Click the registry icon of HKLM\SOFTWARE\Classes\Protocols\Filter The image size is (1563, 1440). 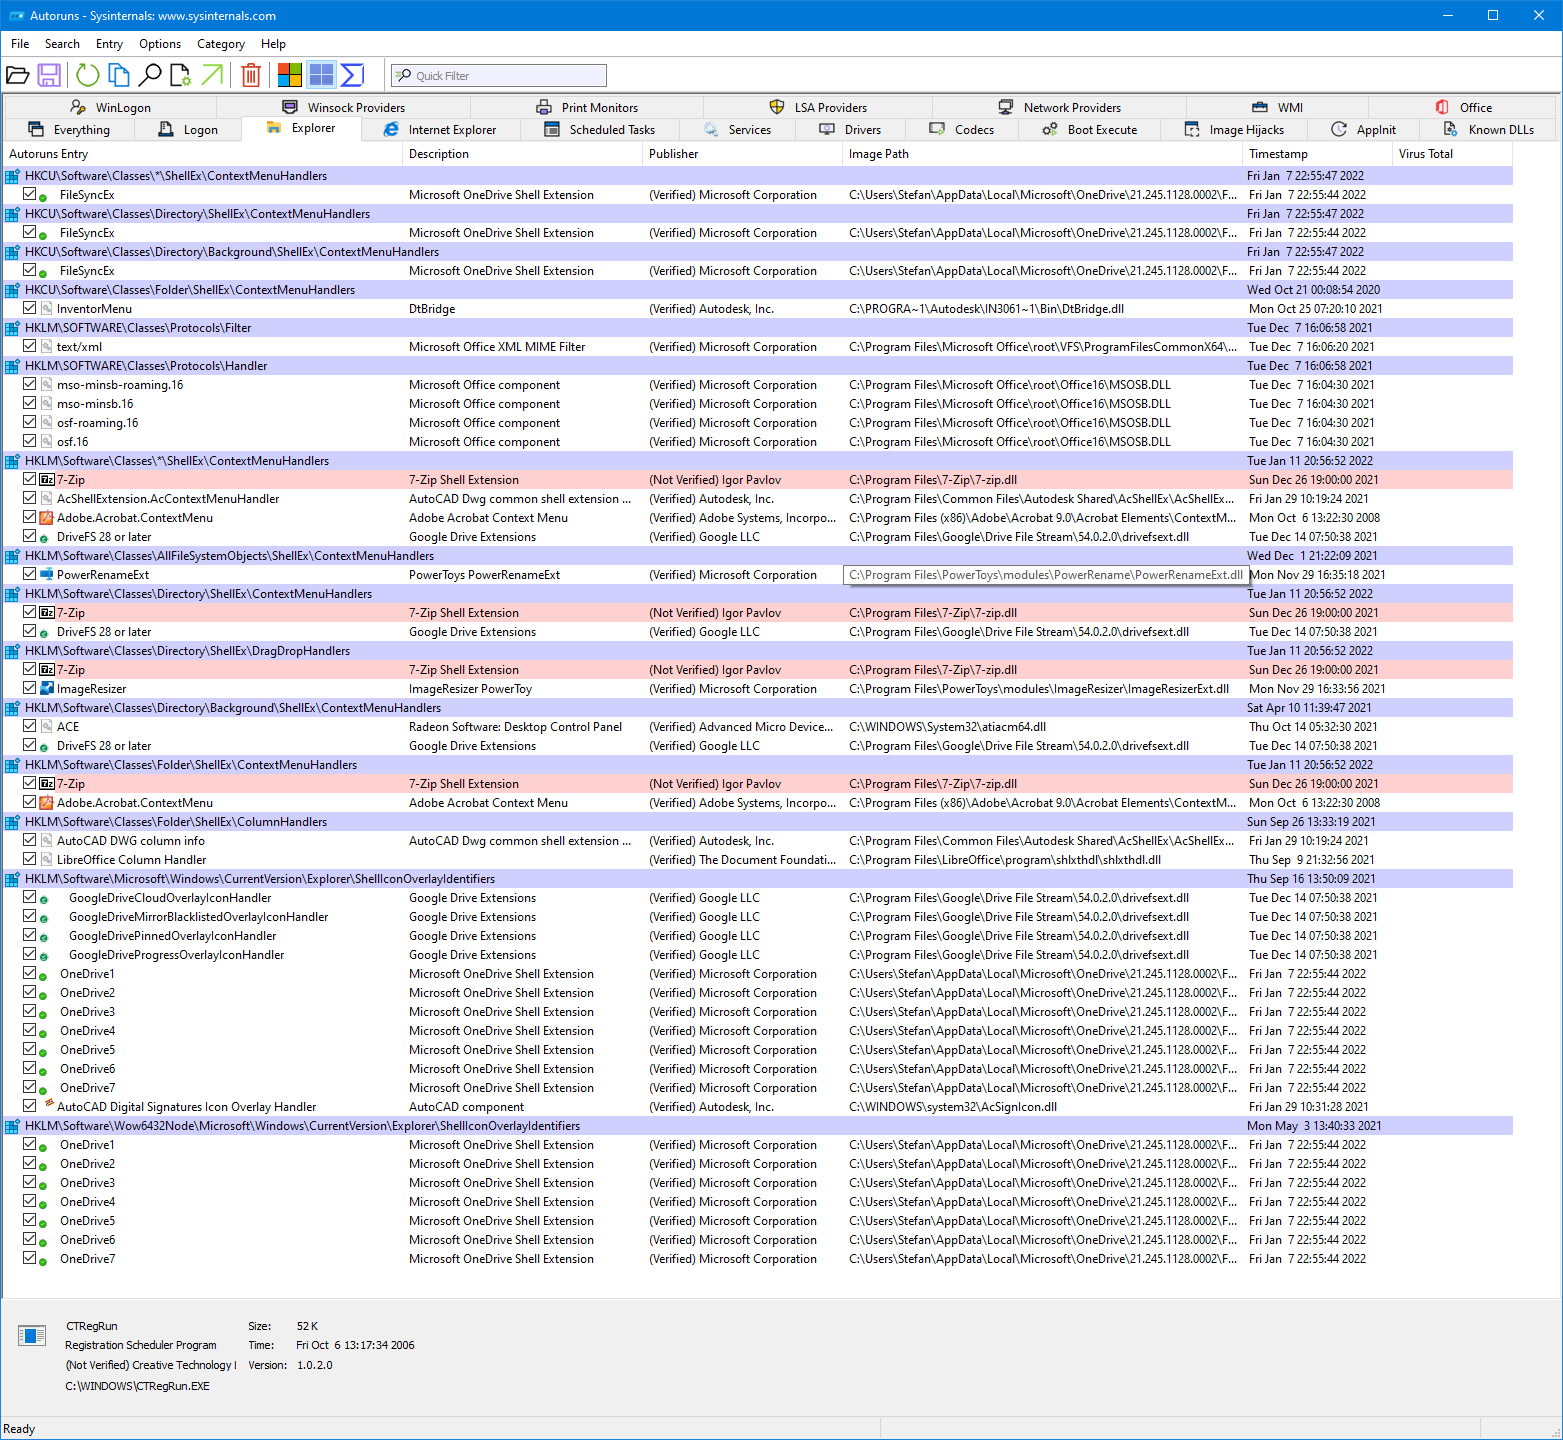point(13,328)
